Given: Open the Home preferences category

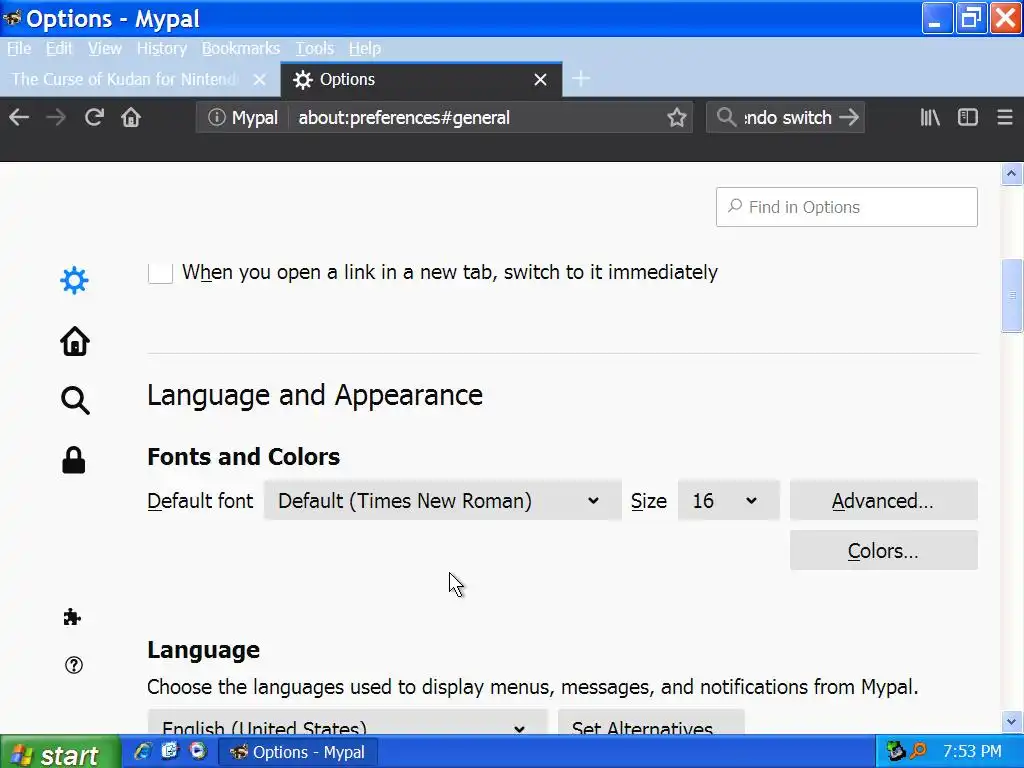Looking at the screenshot, I should 74,340.
